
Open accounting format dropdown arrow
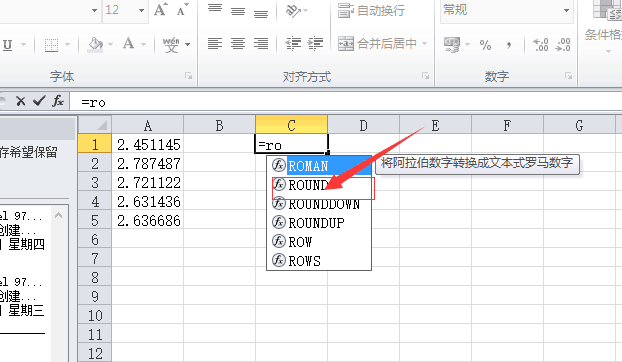coord(467,44)
